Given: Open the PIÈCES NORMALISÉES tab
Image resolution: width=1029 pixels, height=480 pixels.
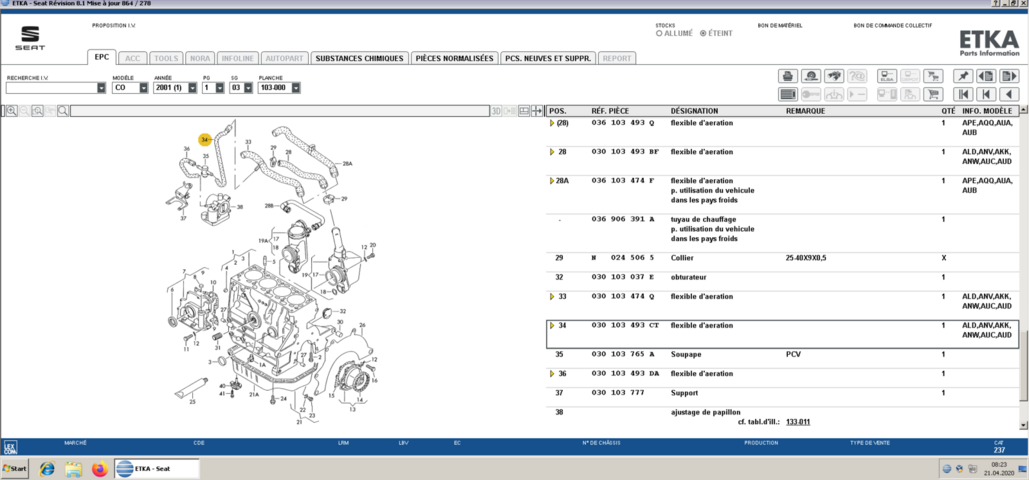Looking at the screenshot, I should tap(454, 58).
